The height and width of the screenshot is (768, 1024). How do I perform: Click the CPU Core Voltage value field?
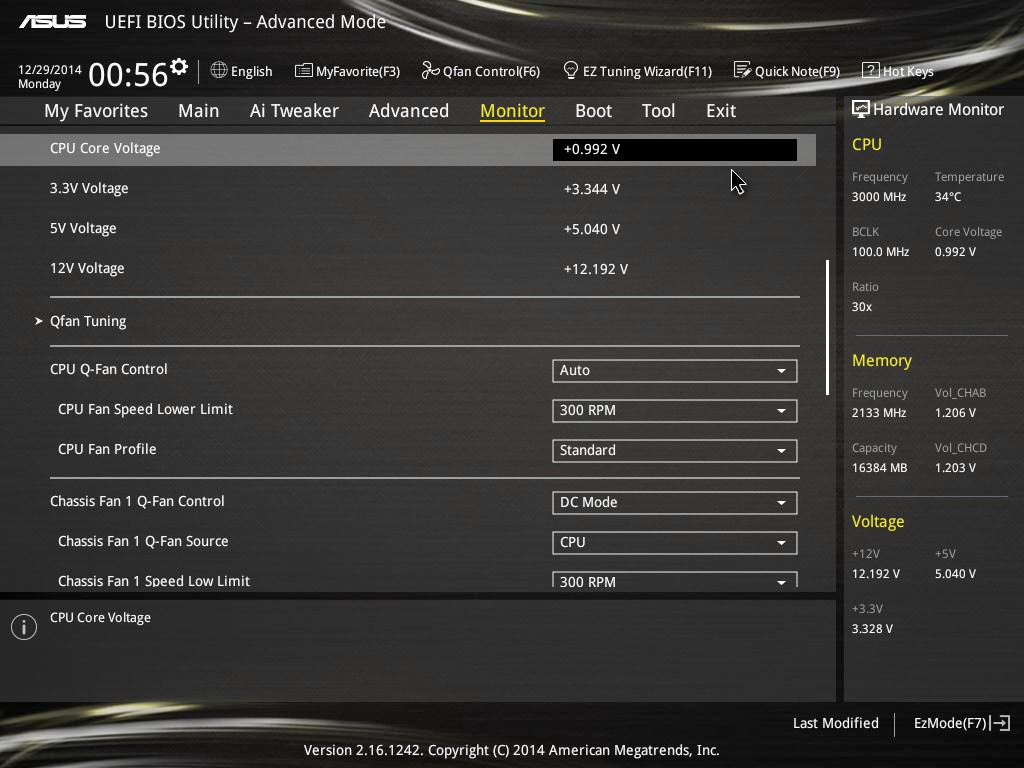tap(675, 150)
